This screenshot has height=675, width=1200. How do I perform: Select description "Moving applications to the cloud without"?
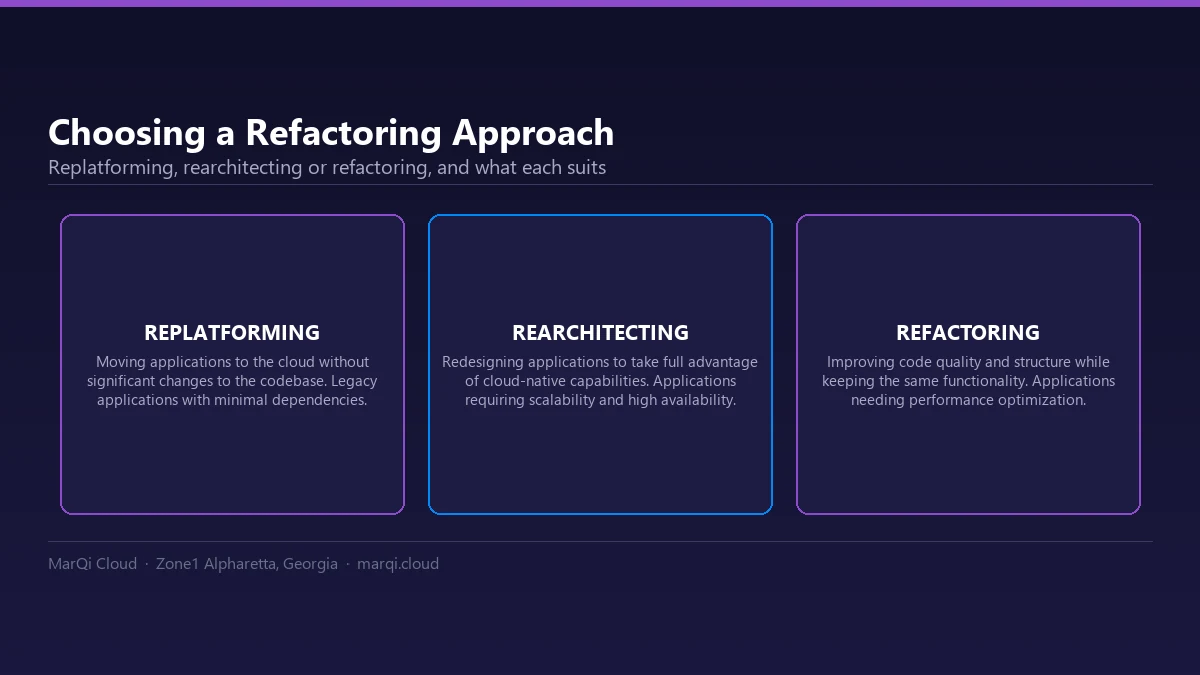tap(232, 381)
